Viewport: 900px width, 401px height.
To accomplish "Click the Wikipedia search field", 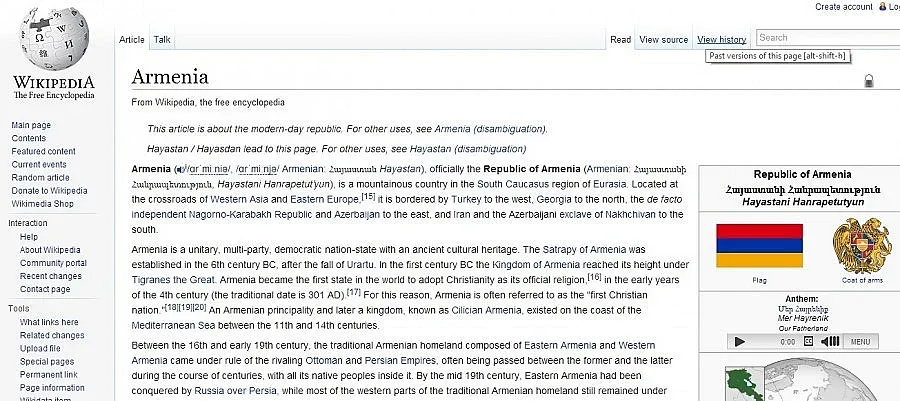I will click(825, 38).
